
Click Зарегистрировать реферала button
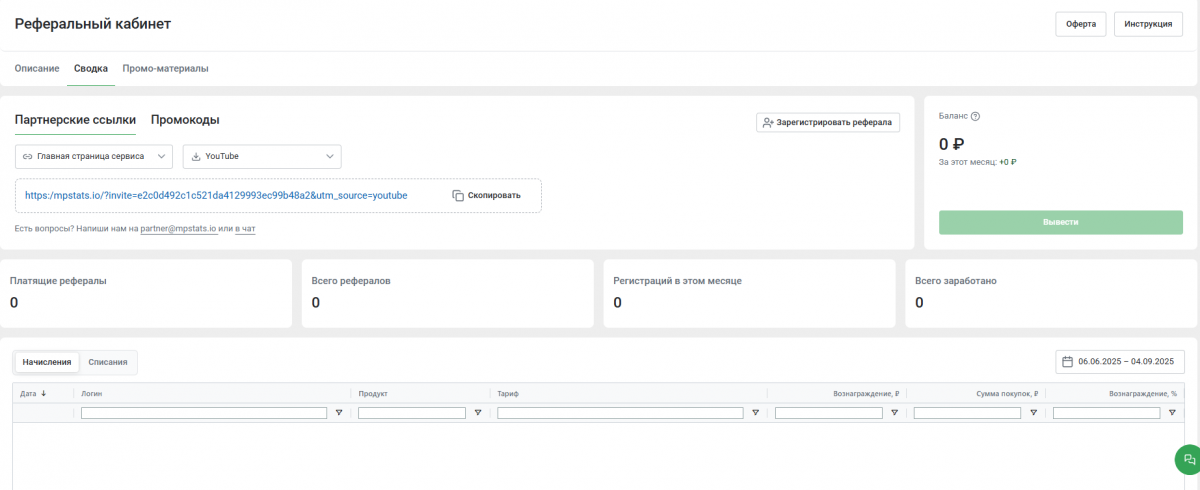pos(827,122)
